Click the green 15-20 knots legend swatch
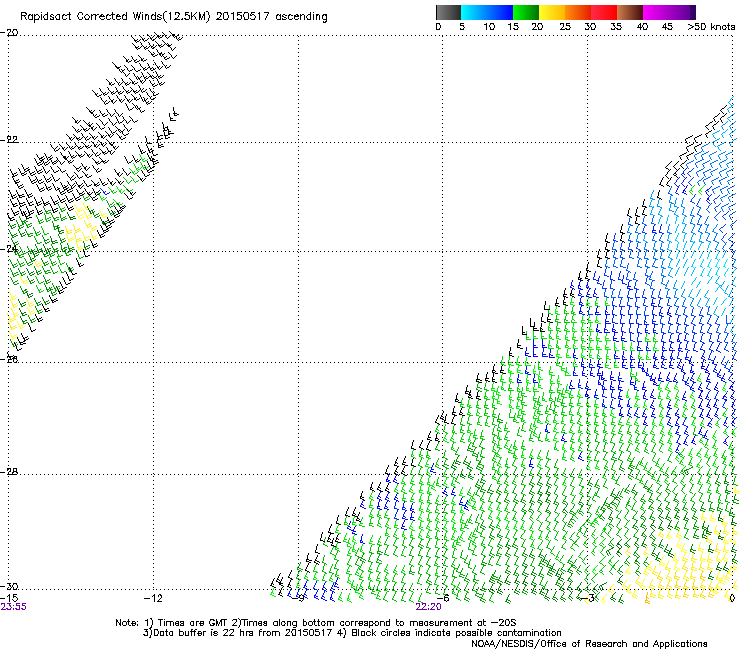 pos(526,12)
